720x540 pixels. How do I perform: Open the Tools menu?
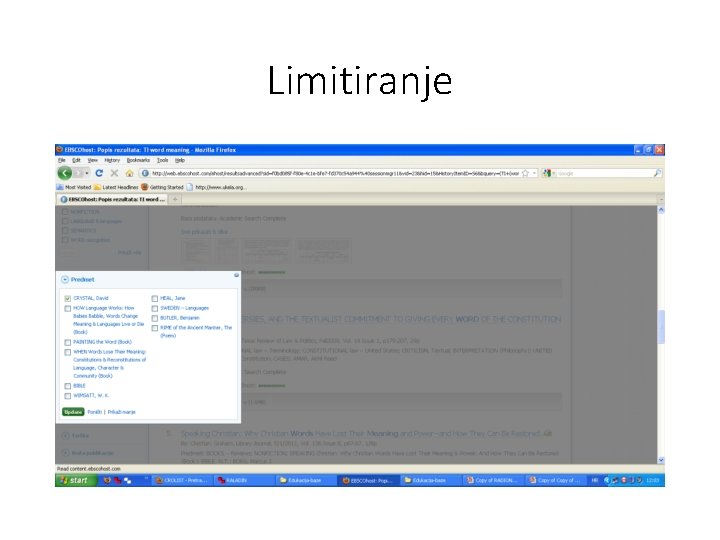[x=163, y=160]
